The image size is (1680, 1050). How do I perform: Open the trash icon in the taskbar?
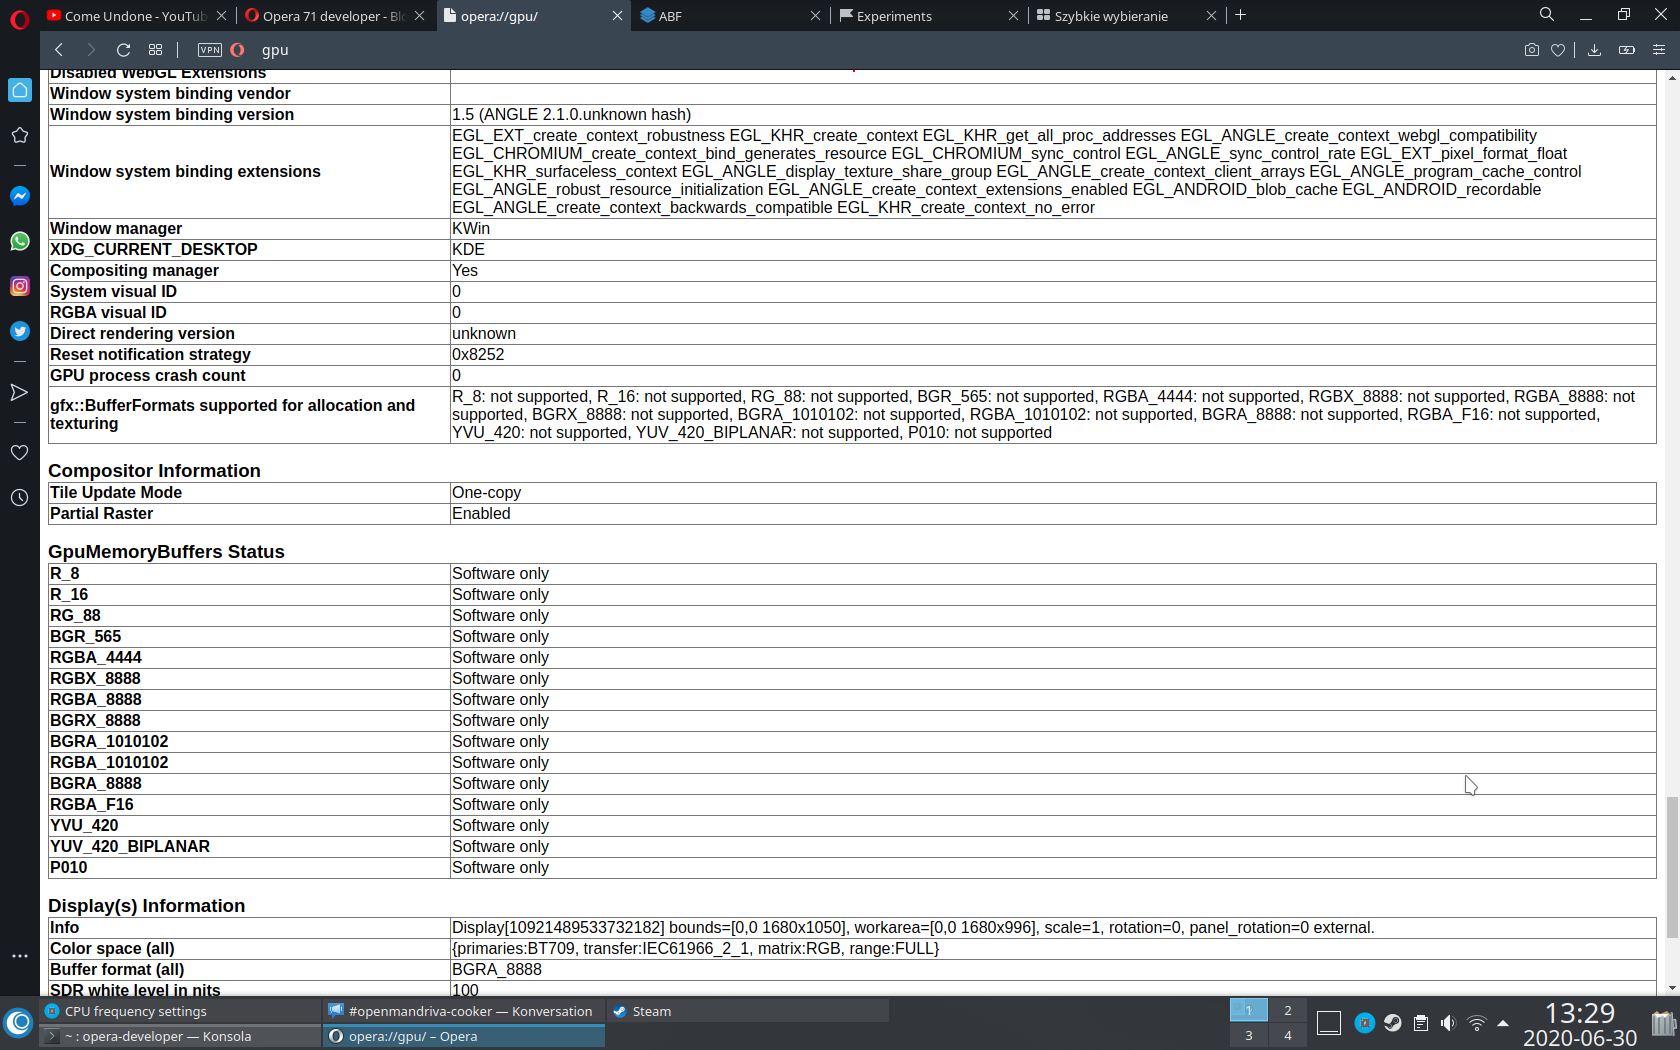click(1662, 1023)
